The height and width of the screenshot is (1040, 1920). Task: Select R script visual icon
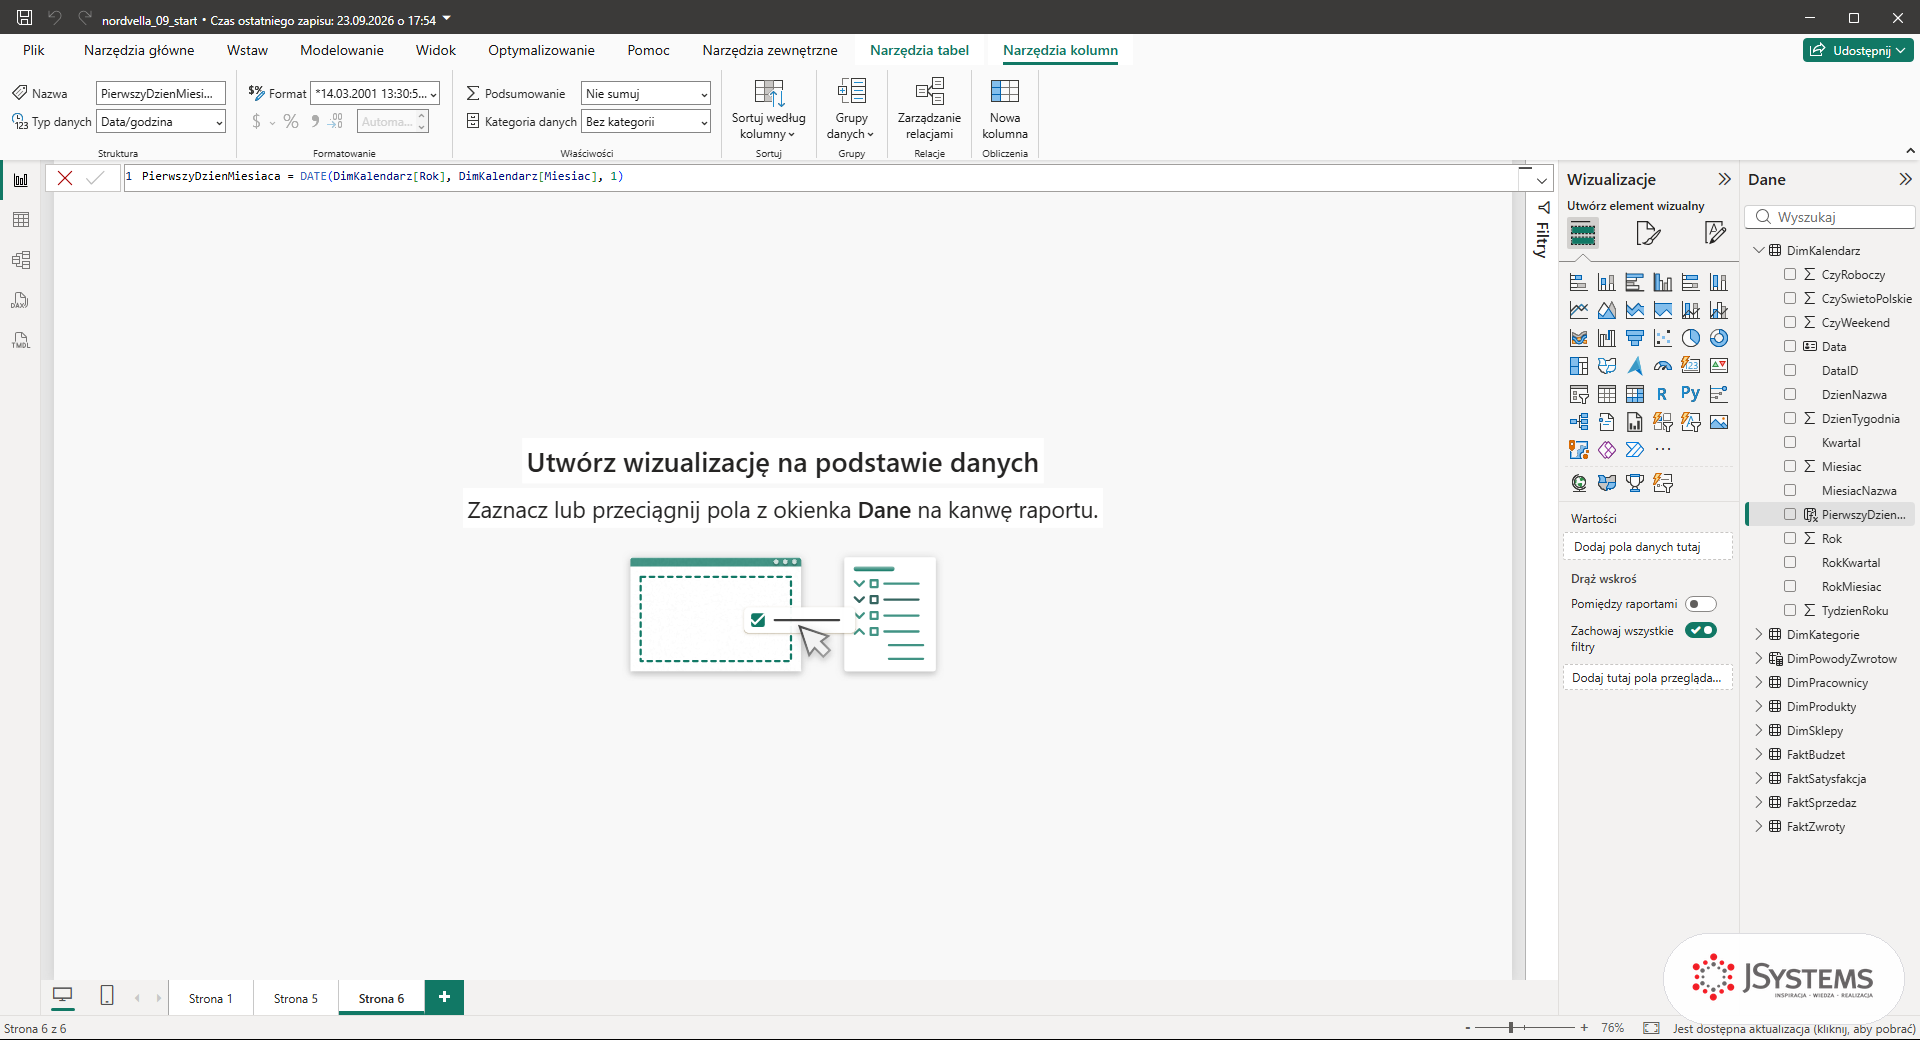[x=1662, y=394]
